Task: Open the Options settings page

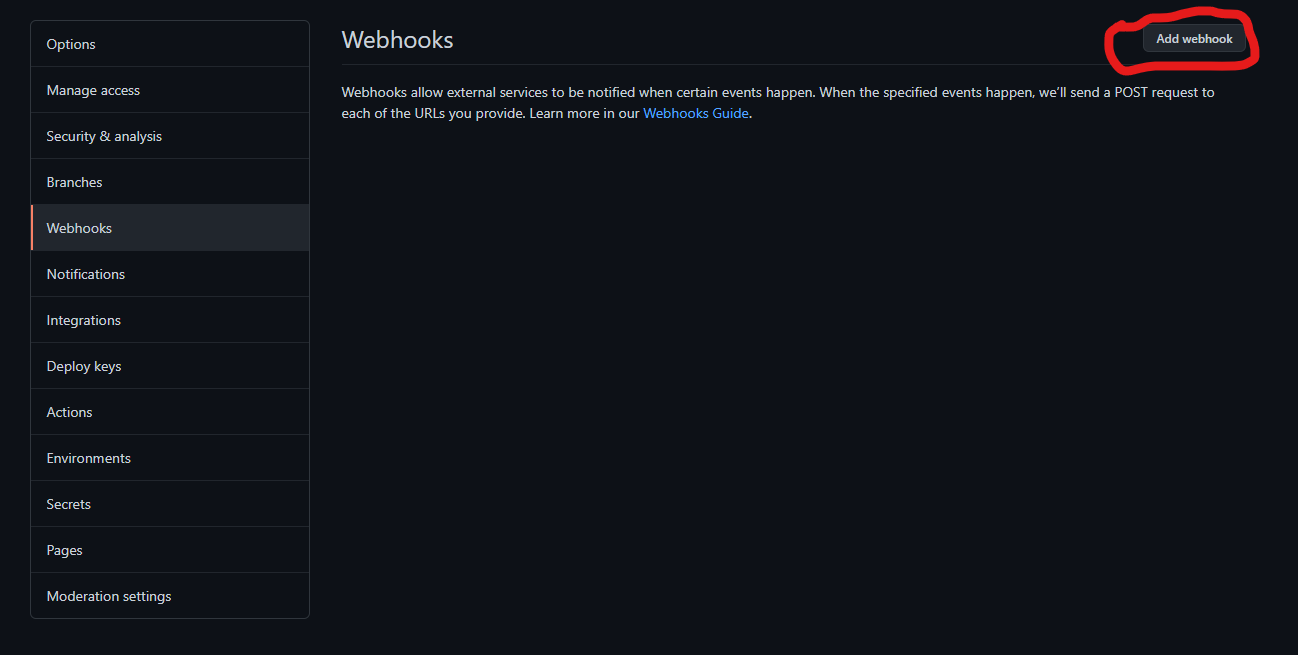Action: [170, 44]
